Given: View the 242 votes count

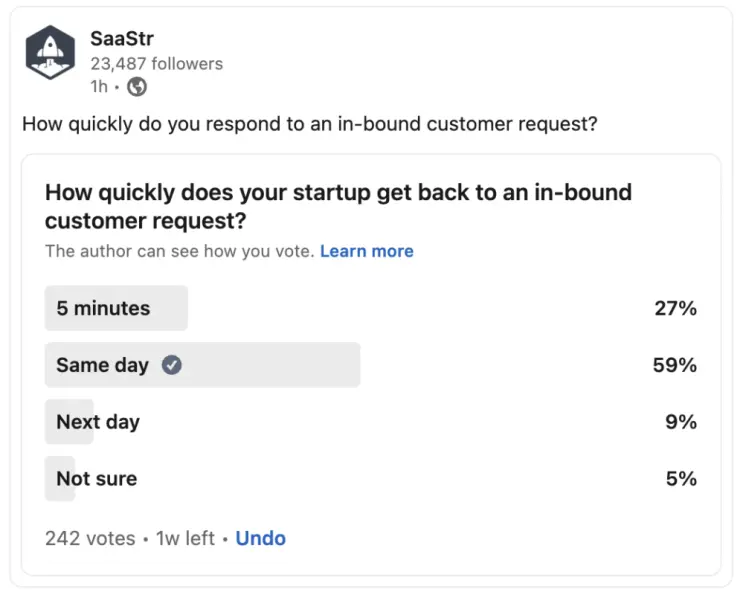Looking at the screenshot, I should [x=90, y=538].
